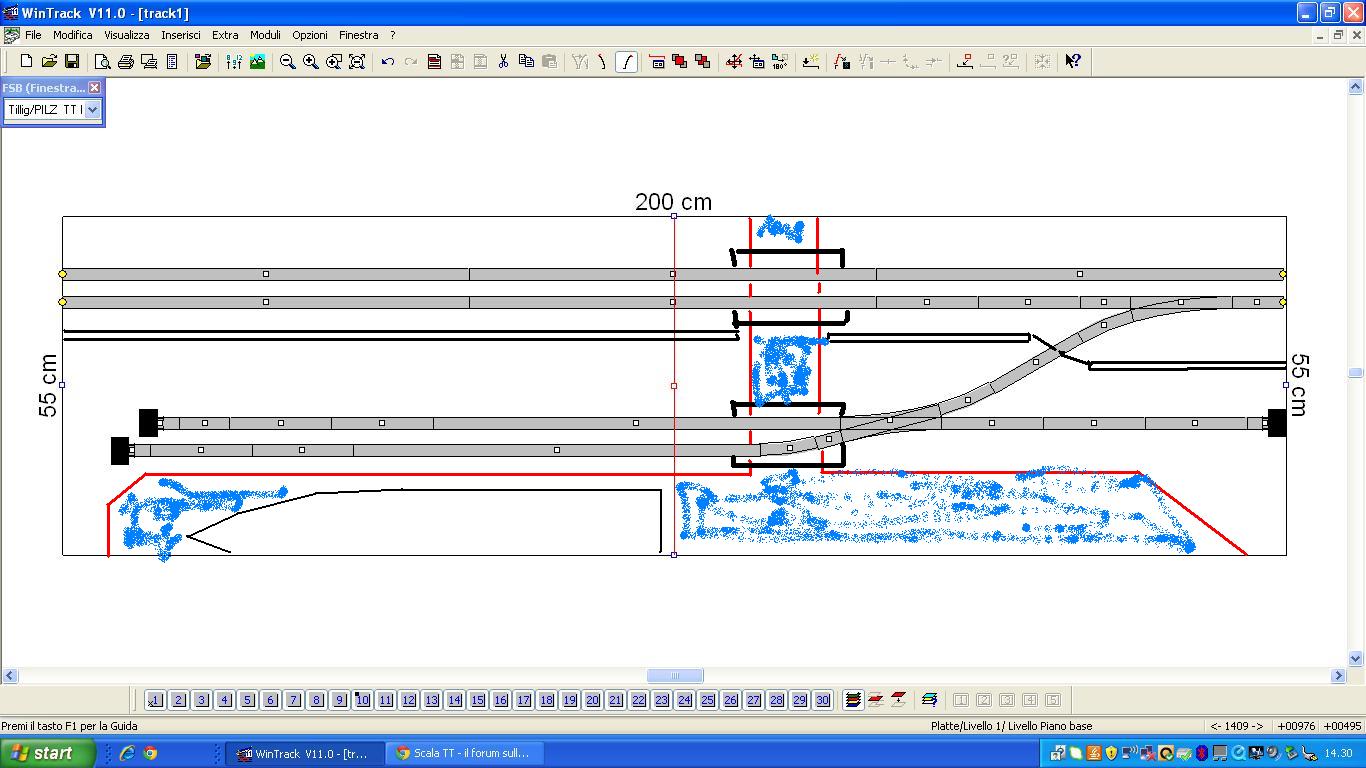Toggle layer 15 button
The height and width of the screenshot is (768, 1366).
pyautogui.click(x=477, y=700)
